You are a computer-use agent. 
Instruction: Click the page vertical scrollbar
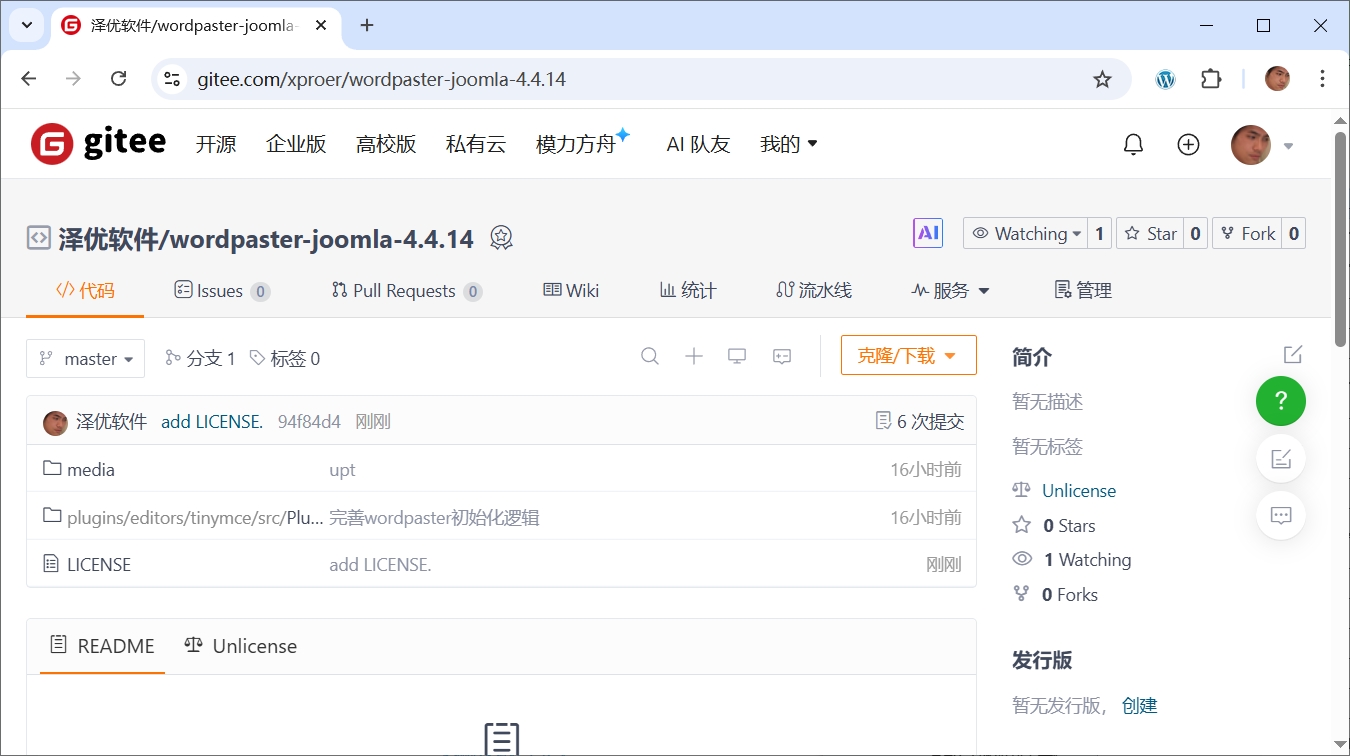(1340, 240)
